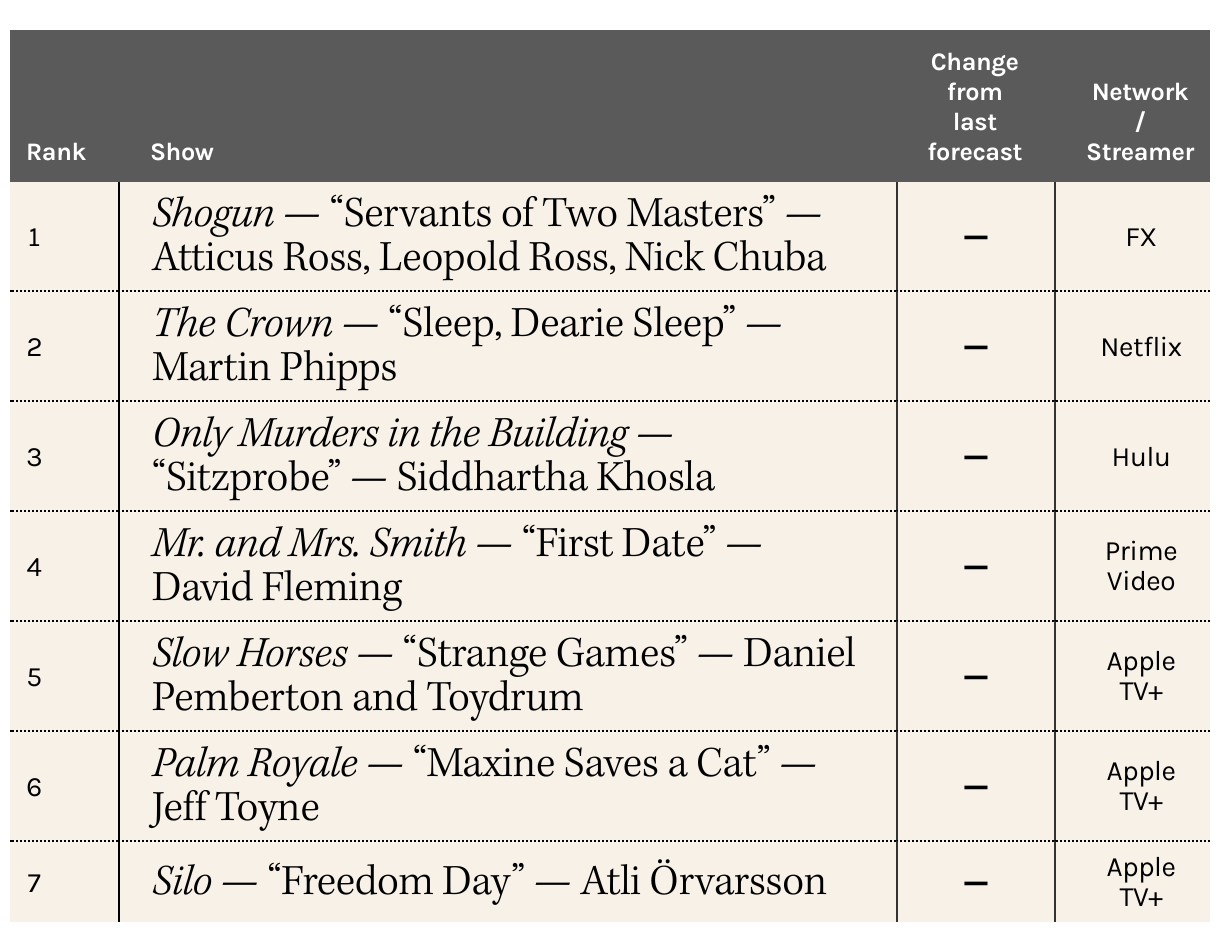This screenshot has height=932, width=1220.
Task: Click the no-change dash for Shogun
Action: [976, 237]
